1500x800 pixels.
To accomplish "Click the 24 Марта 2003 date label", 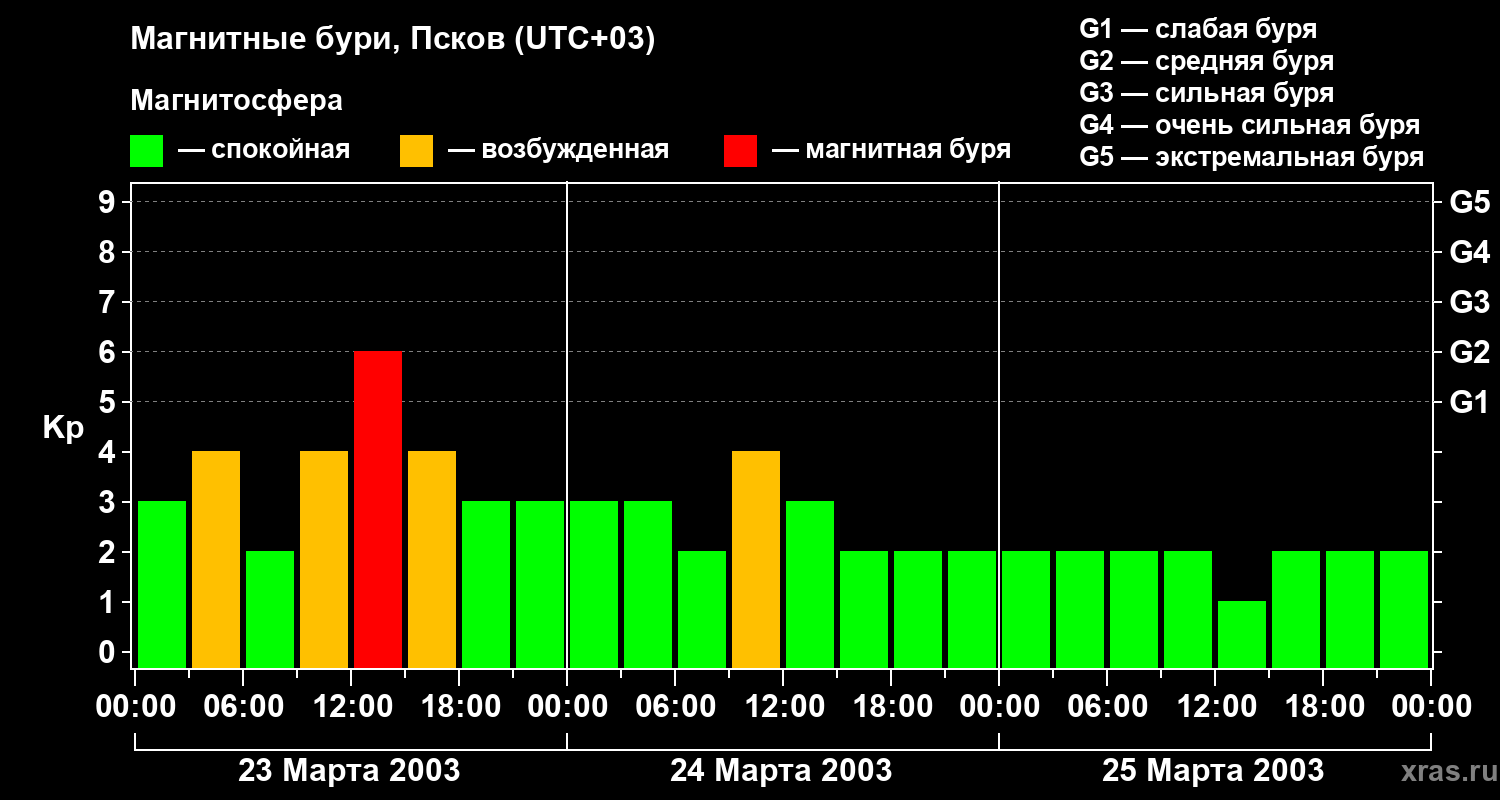I will click(781, 771).
